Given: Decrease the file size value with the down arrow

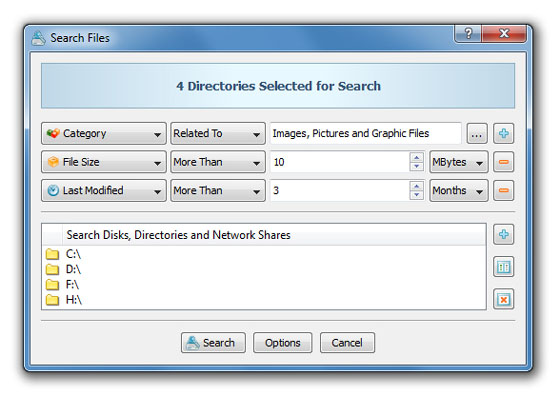Looking at the screenshot, I should point(416,167).
